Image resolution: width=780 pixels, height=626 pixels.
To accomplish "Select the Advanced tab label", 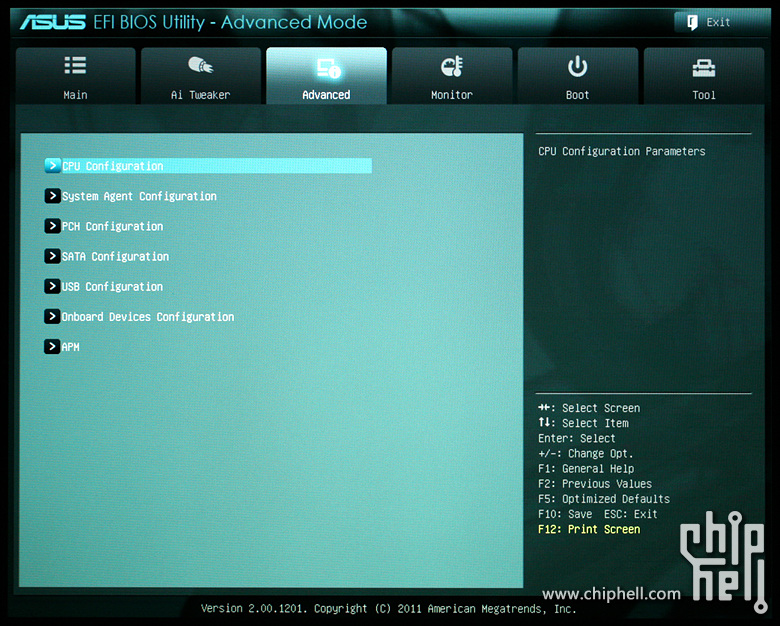I will (326, 95).
